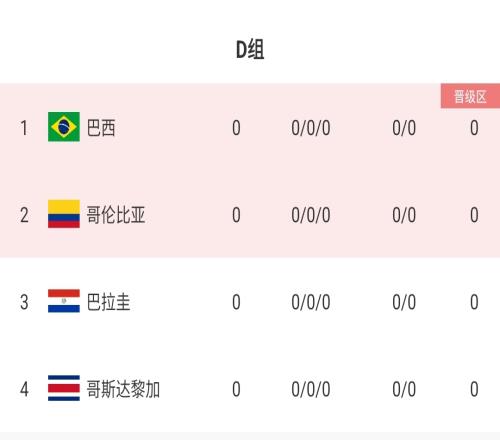Tap the Costa Rica flag icon
Screen dimensions: 500x440
point(64,388)
